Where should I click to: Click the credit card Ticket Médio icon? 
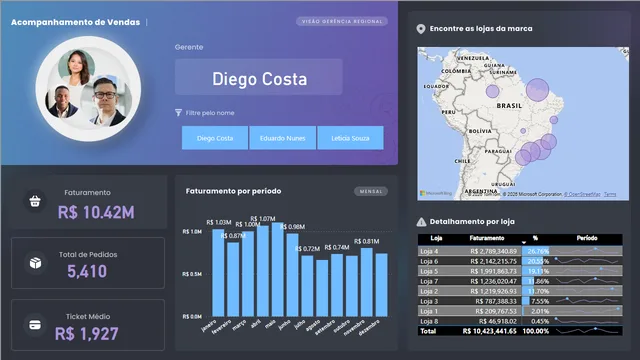pyautogui.click(x=35, y=325)
